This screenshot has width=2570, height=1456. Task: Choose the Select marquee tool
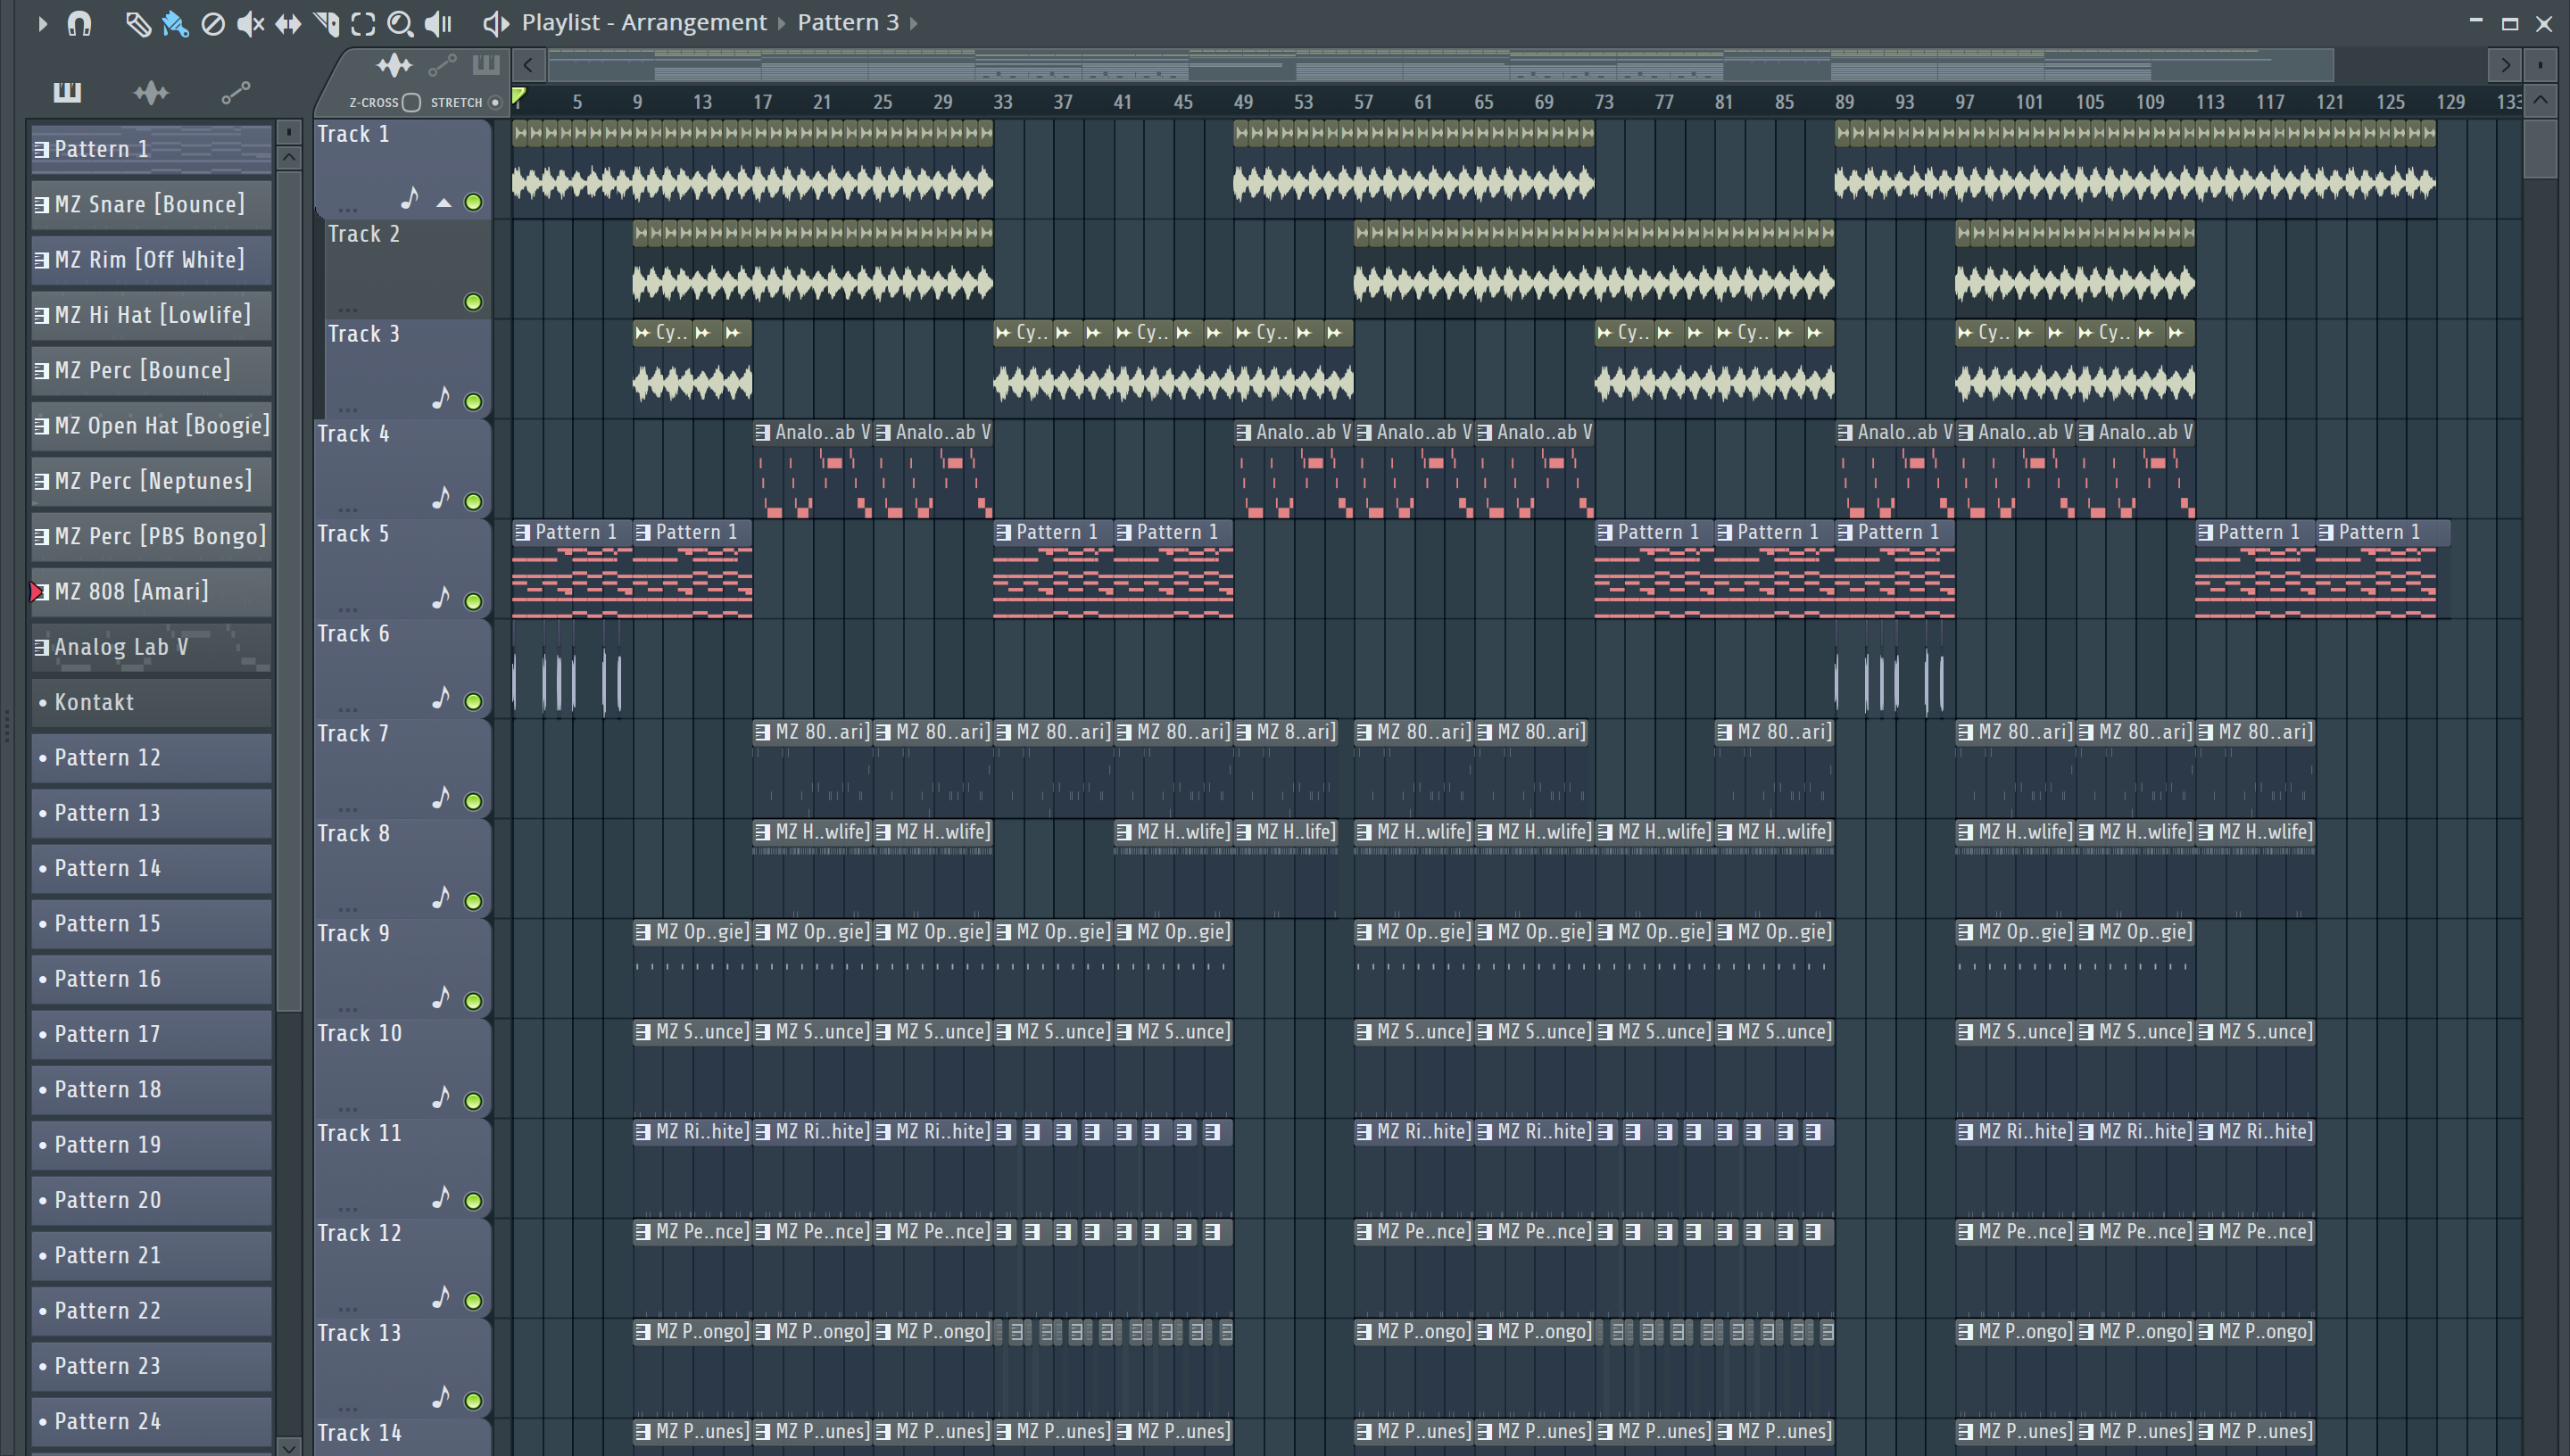pos(363,23)
